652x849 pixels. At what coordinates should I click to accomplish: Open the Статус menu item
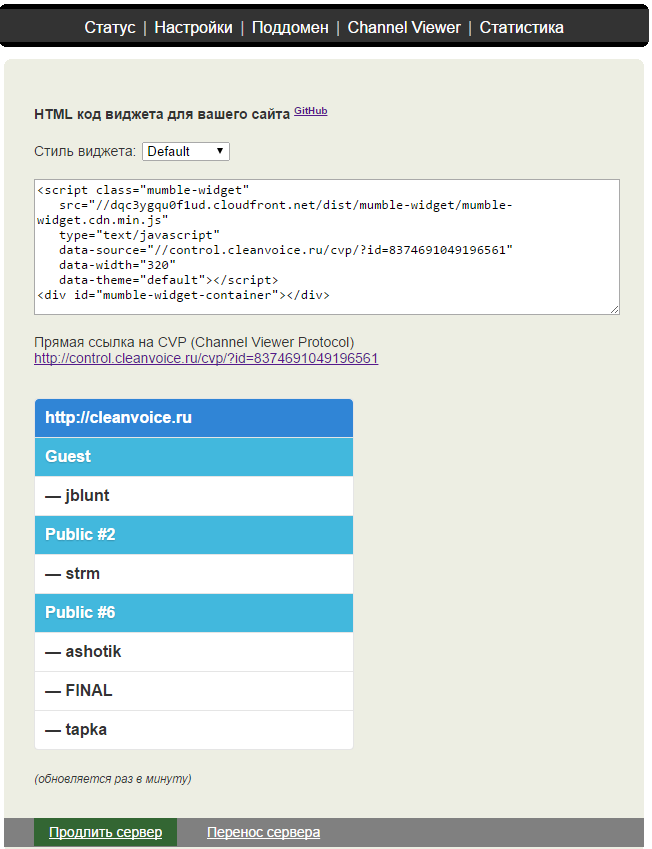point(110,27)
